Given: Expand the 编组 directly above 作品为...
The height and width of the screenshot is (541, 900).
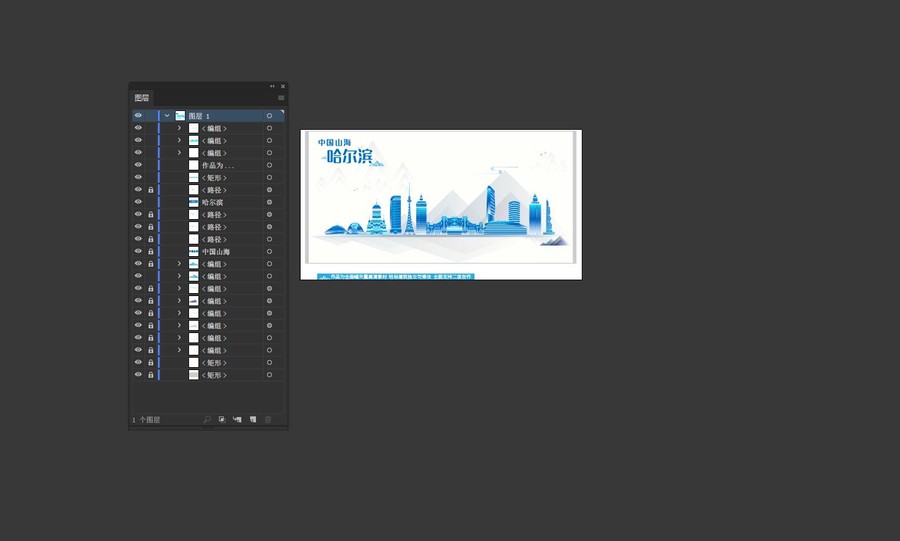Looking at the screenshot, I should [179, 153].
